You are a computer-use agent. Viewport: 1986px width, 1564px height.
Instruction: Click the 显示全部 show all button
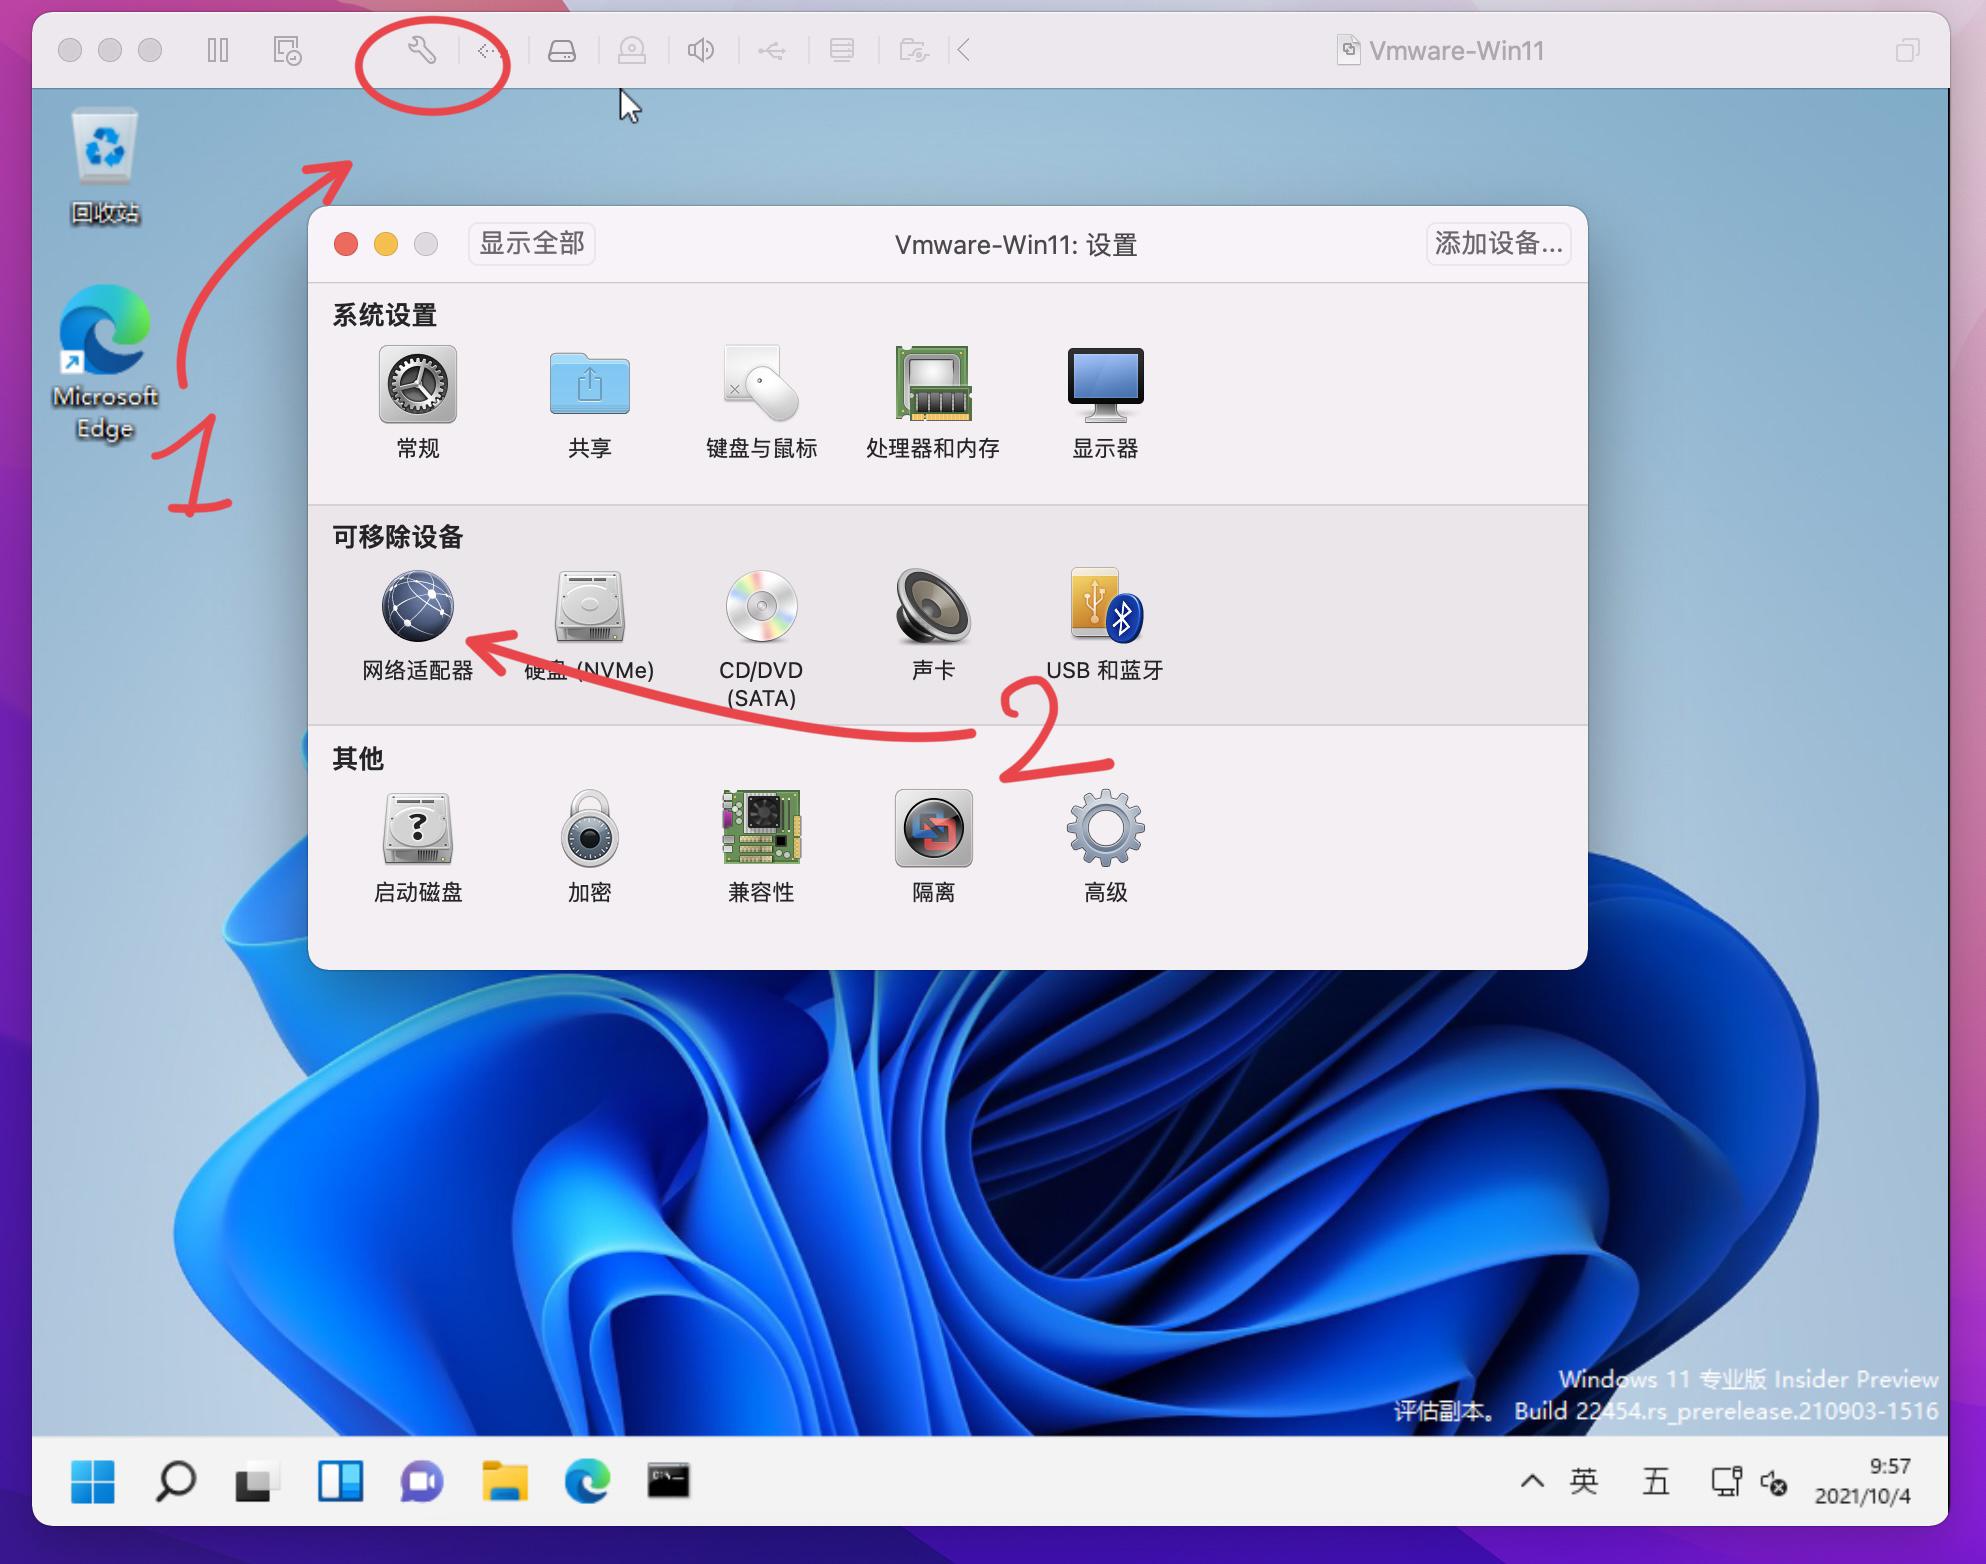tap(532, 244)
